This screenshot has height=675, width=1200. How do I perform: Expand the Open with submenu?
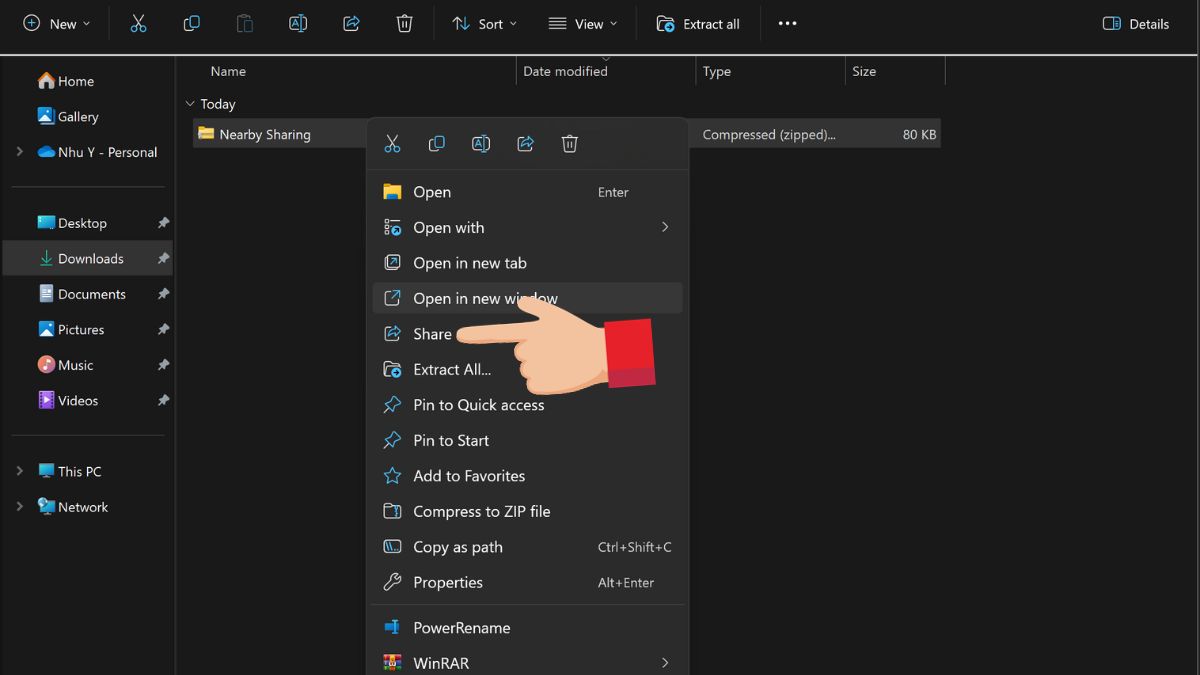click(x=448, y=227)
